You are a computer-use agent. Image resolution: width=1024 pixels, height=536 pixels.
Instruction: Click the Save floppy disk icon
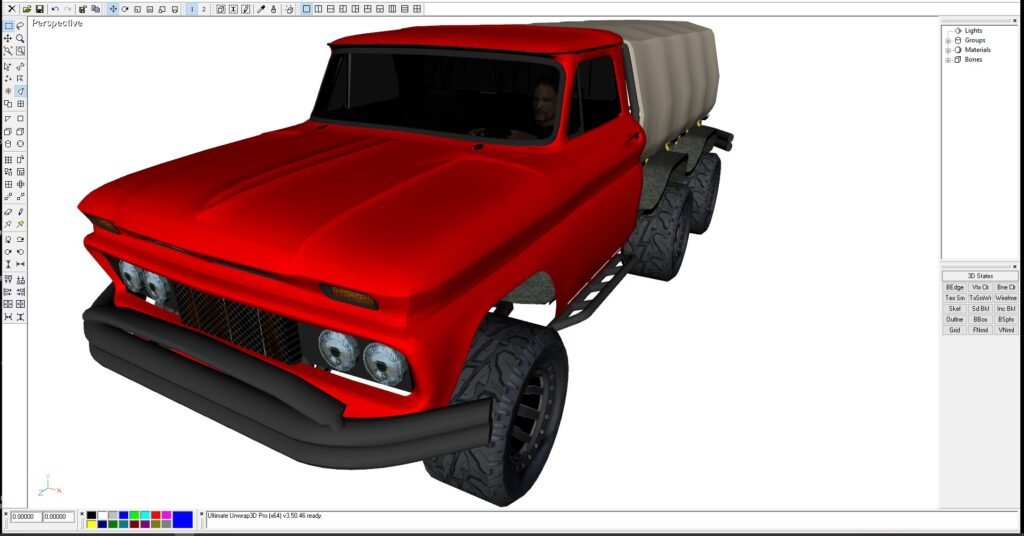(x=39, y=9)
